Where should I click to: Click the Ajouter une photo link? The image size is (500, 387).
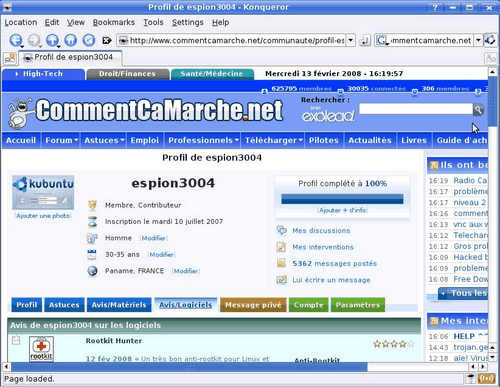click(43, 216)
